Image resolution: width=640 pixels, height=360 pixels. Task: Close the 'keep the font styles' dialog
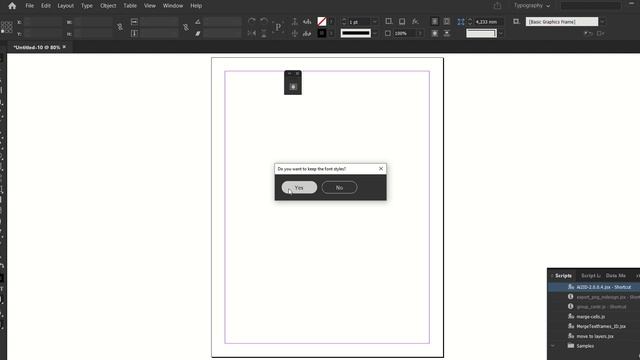pyautogui.click(x=381, y=169)
